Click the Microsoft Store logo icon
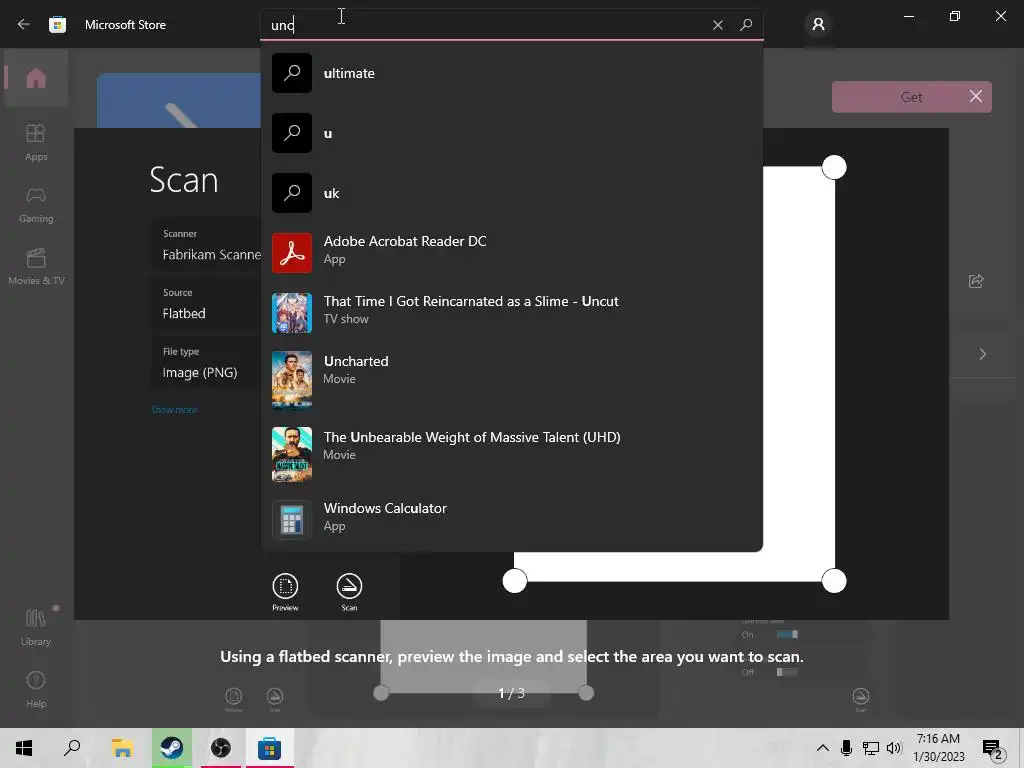This screenshot has width=1024, height=768. (57, 25)
